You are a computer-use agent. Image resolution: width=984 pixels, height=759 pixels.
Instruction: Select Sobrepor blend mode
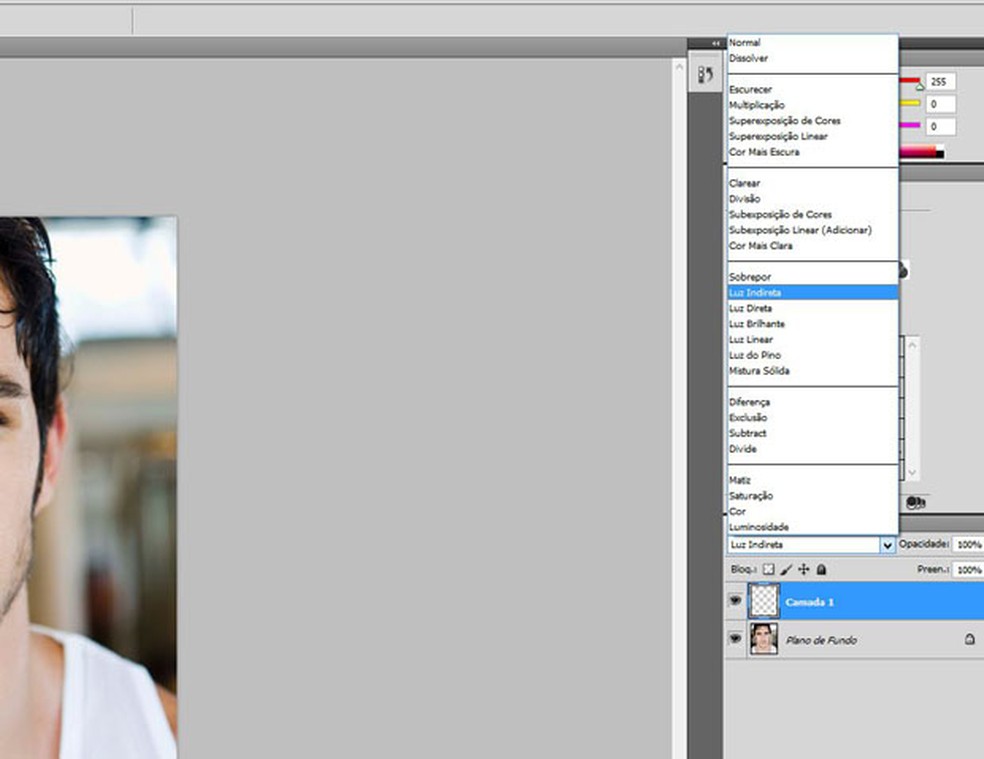click(x=813, y=277)
